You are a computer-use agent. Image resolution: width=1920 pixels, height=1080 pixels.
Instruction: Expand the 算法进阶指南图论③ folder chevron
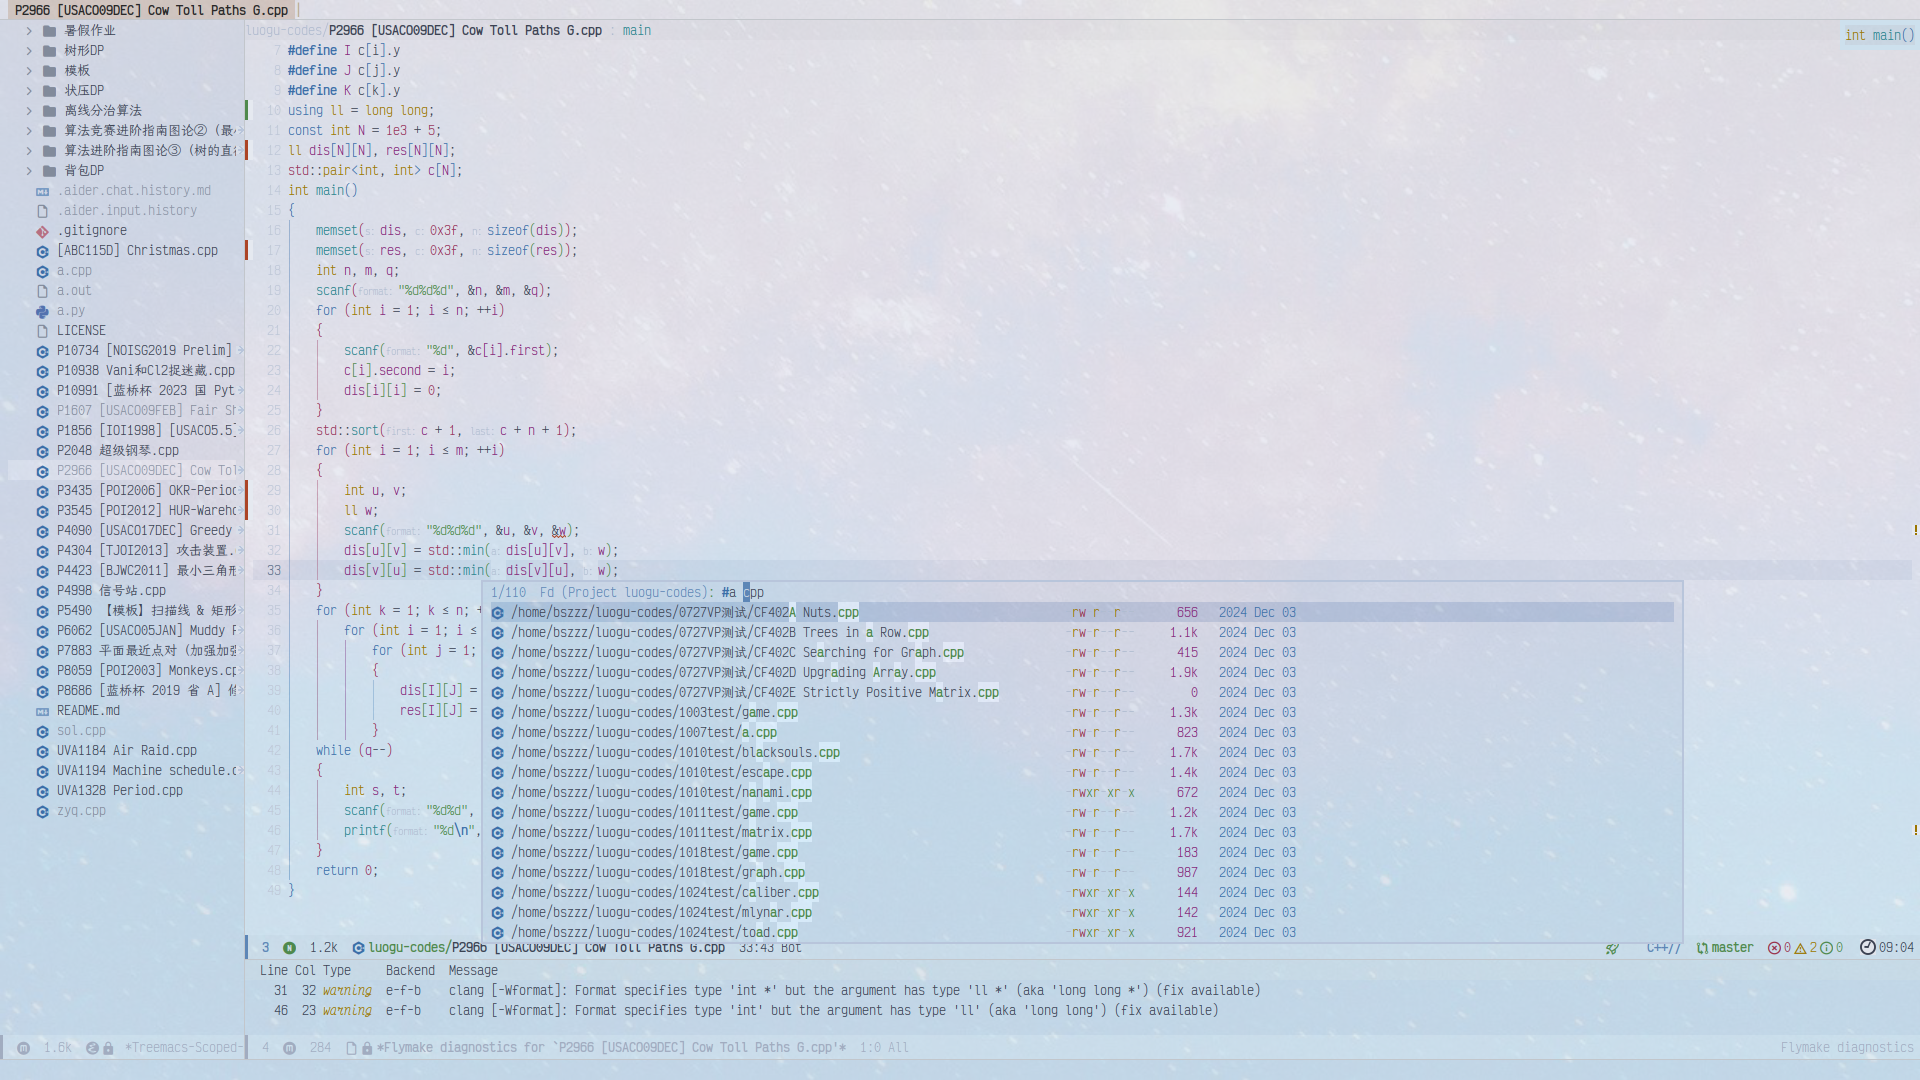click(x=29, y=151)
